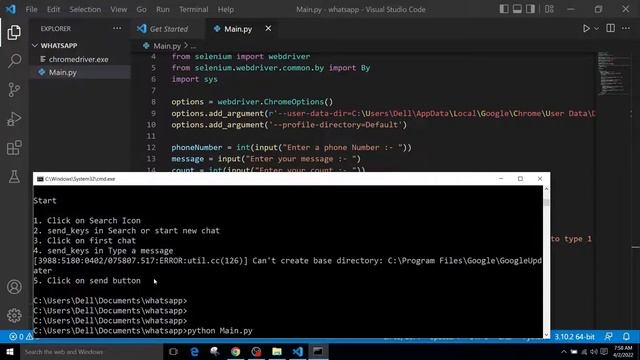Click Main.py breadcrumb item
640x360 pixels.
(x=167, y=46)
